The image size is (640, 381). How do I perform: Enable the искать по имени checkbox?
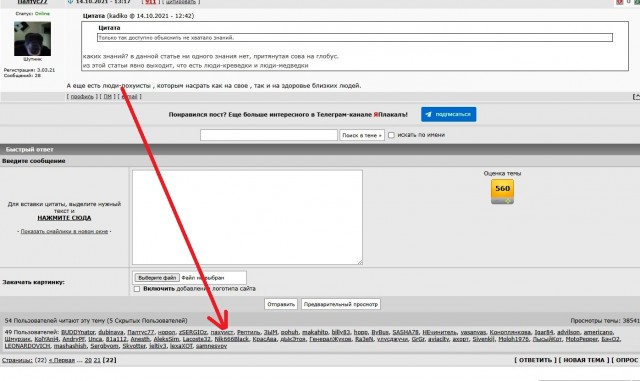click(x=391, y=135)
